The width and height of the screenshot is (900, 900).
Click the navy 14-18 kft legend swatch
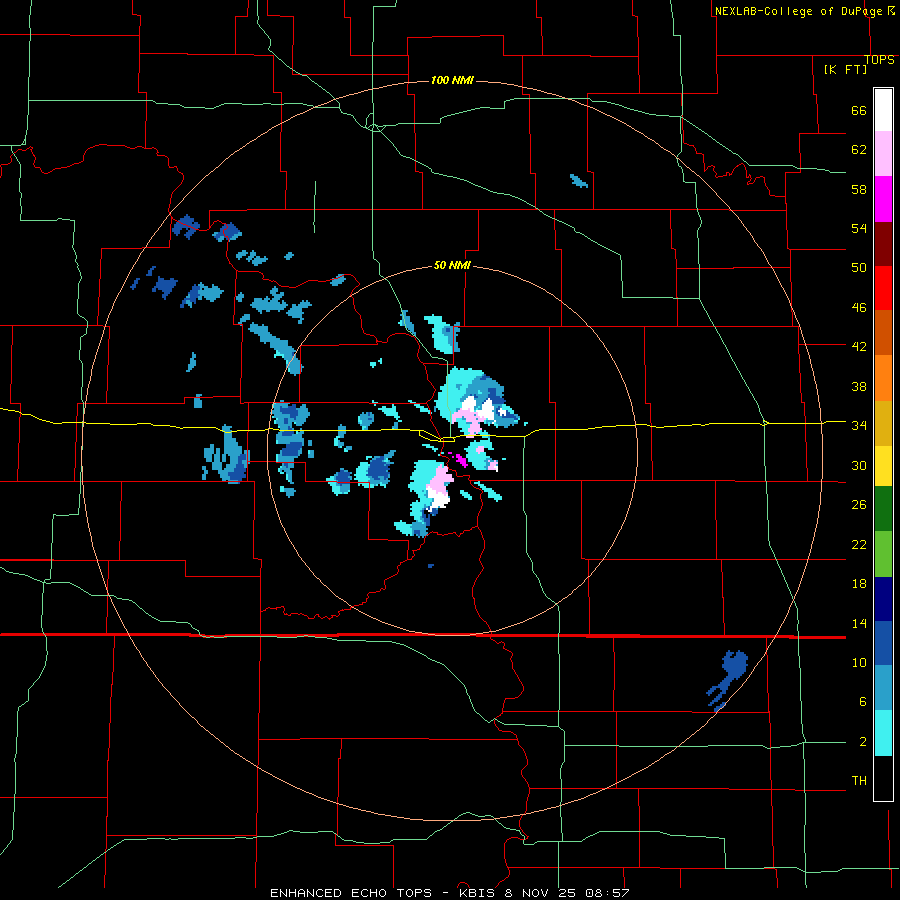[883, 599]
